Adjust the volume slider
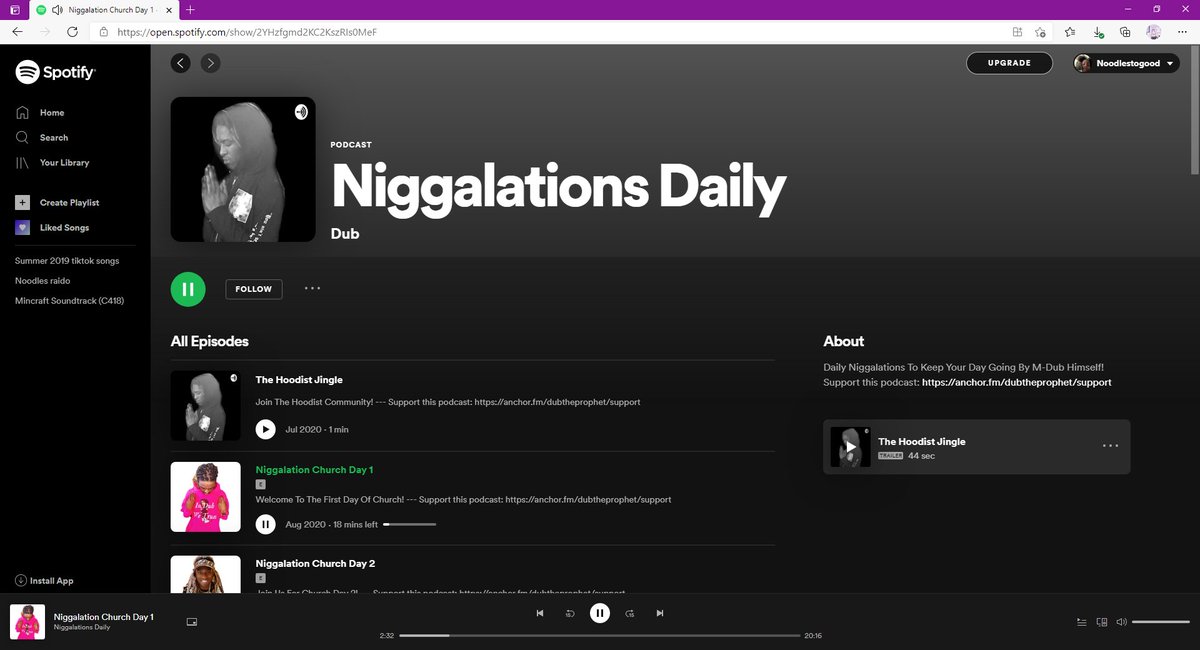Image resolution: width=1200 pixels, height=650 pixels. [1160, 622]
